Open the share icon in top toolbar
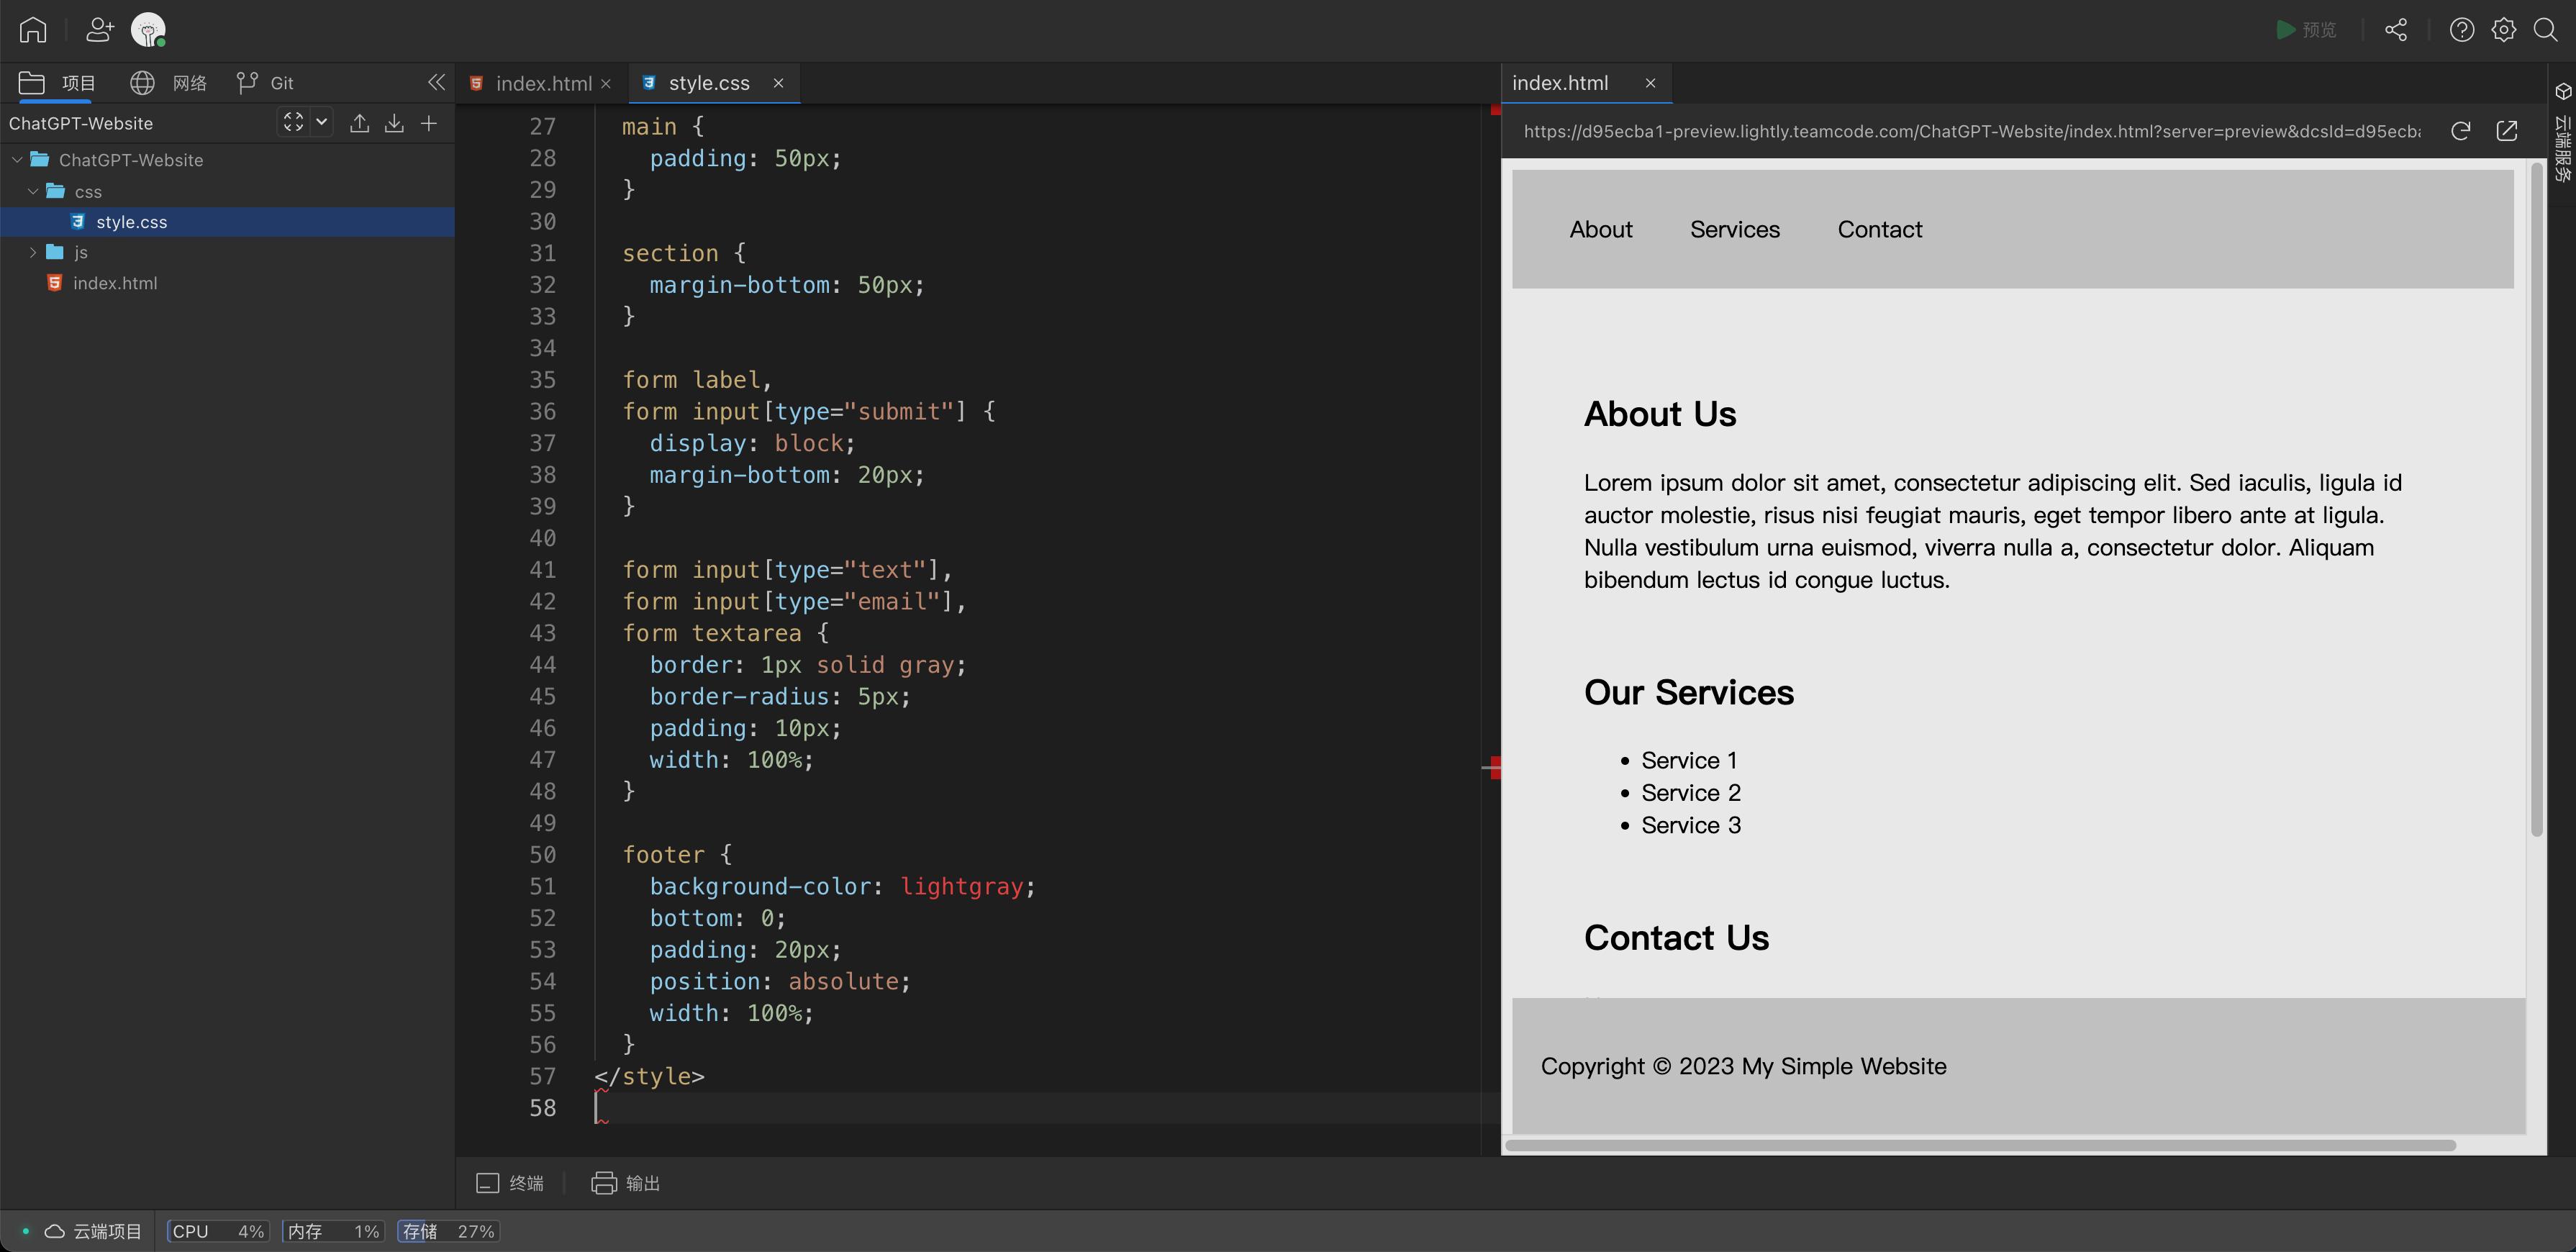 [x=2395, y=30]
